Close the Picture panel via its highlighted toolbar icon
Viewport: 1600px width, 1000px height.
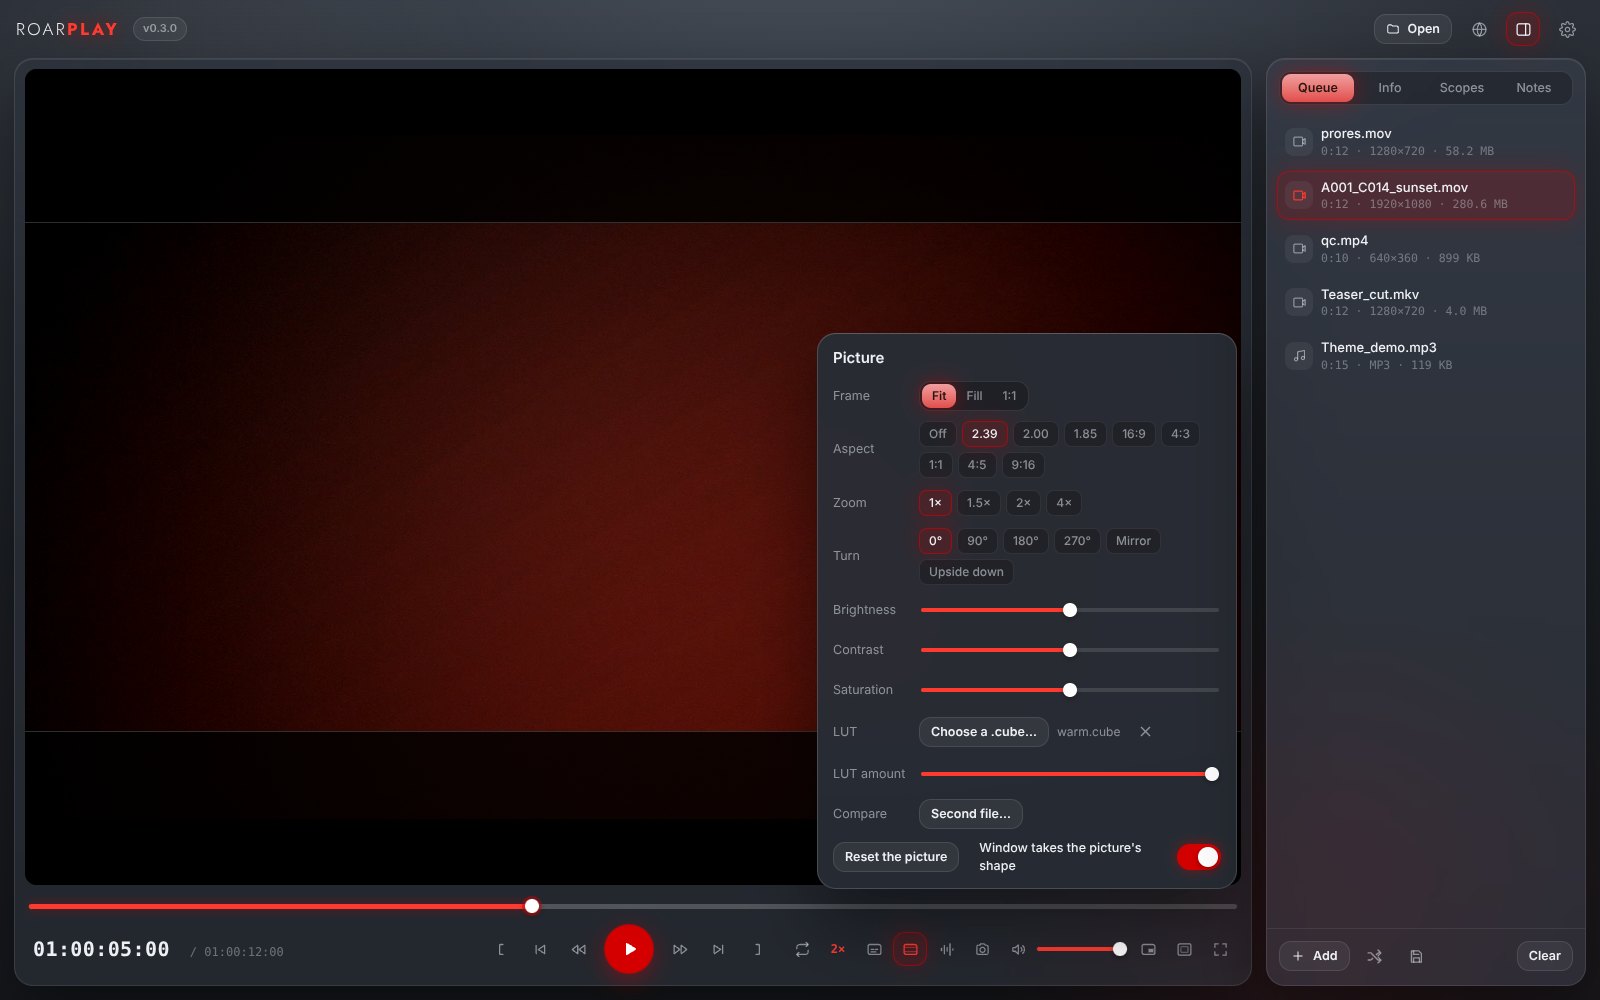[910, 949]
